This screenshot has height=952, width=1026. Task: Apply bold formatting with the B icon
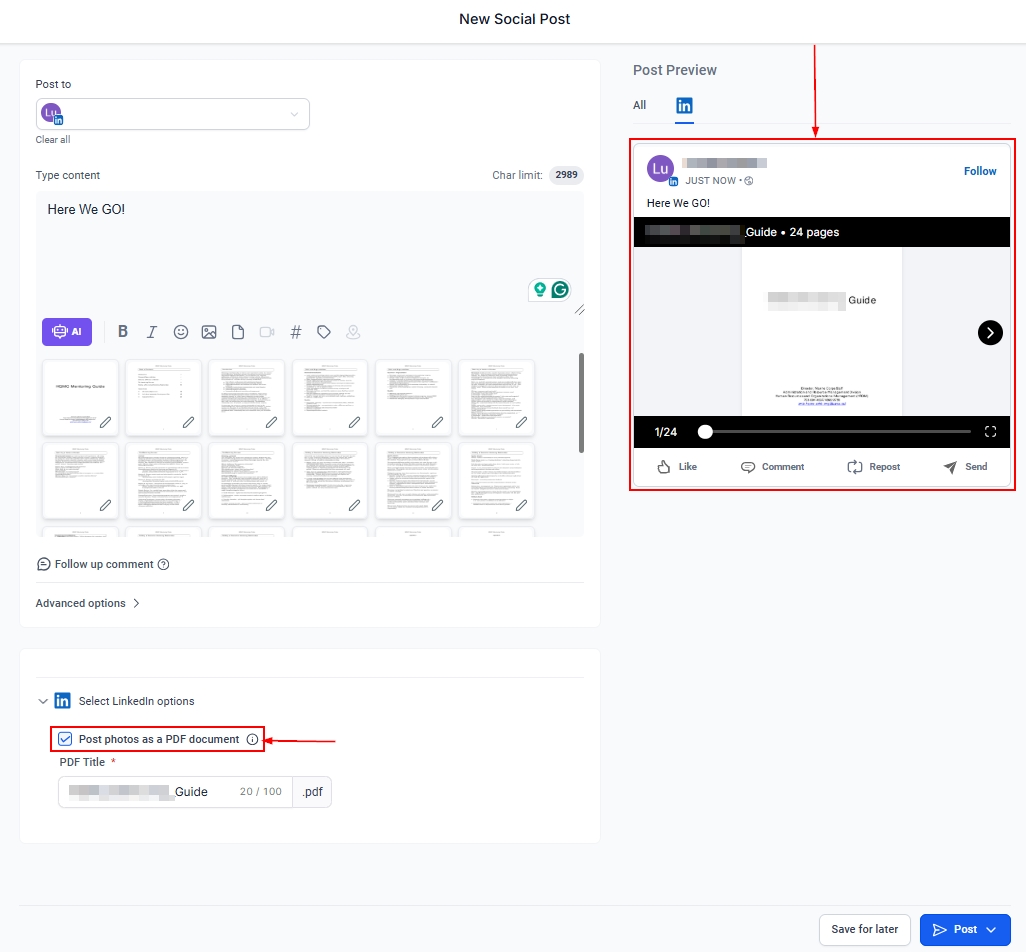click(123, 332)
